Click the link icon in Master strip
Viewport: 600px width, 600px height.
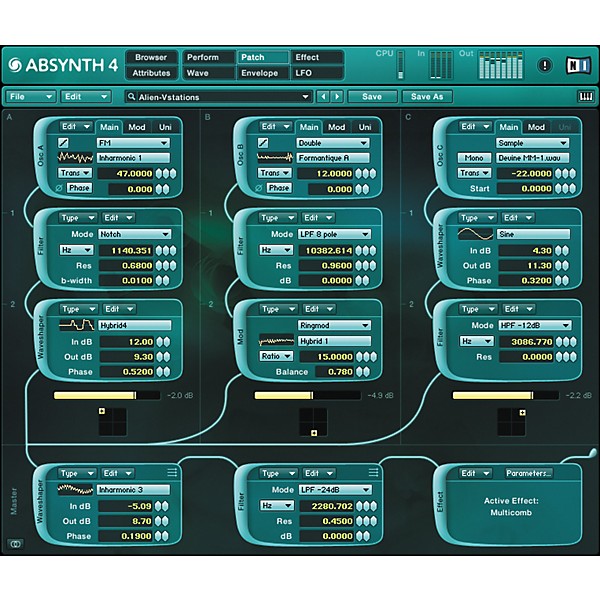[15, 544]
